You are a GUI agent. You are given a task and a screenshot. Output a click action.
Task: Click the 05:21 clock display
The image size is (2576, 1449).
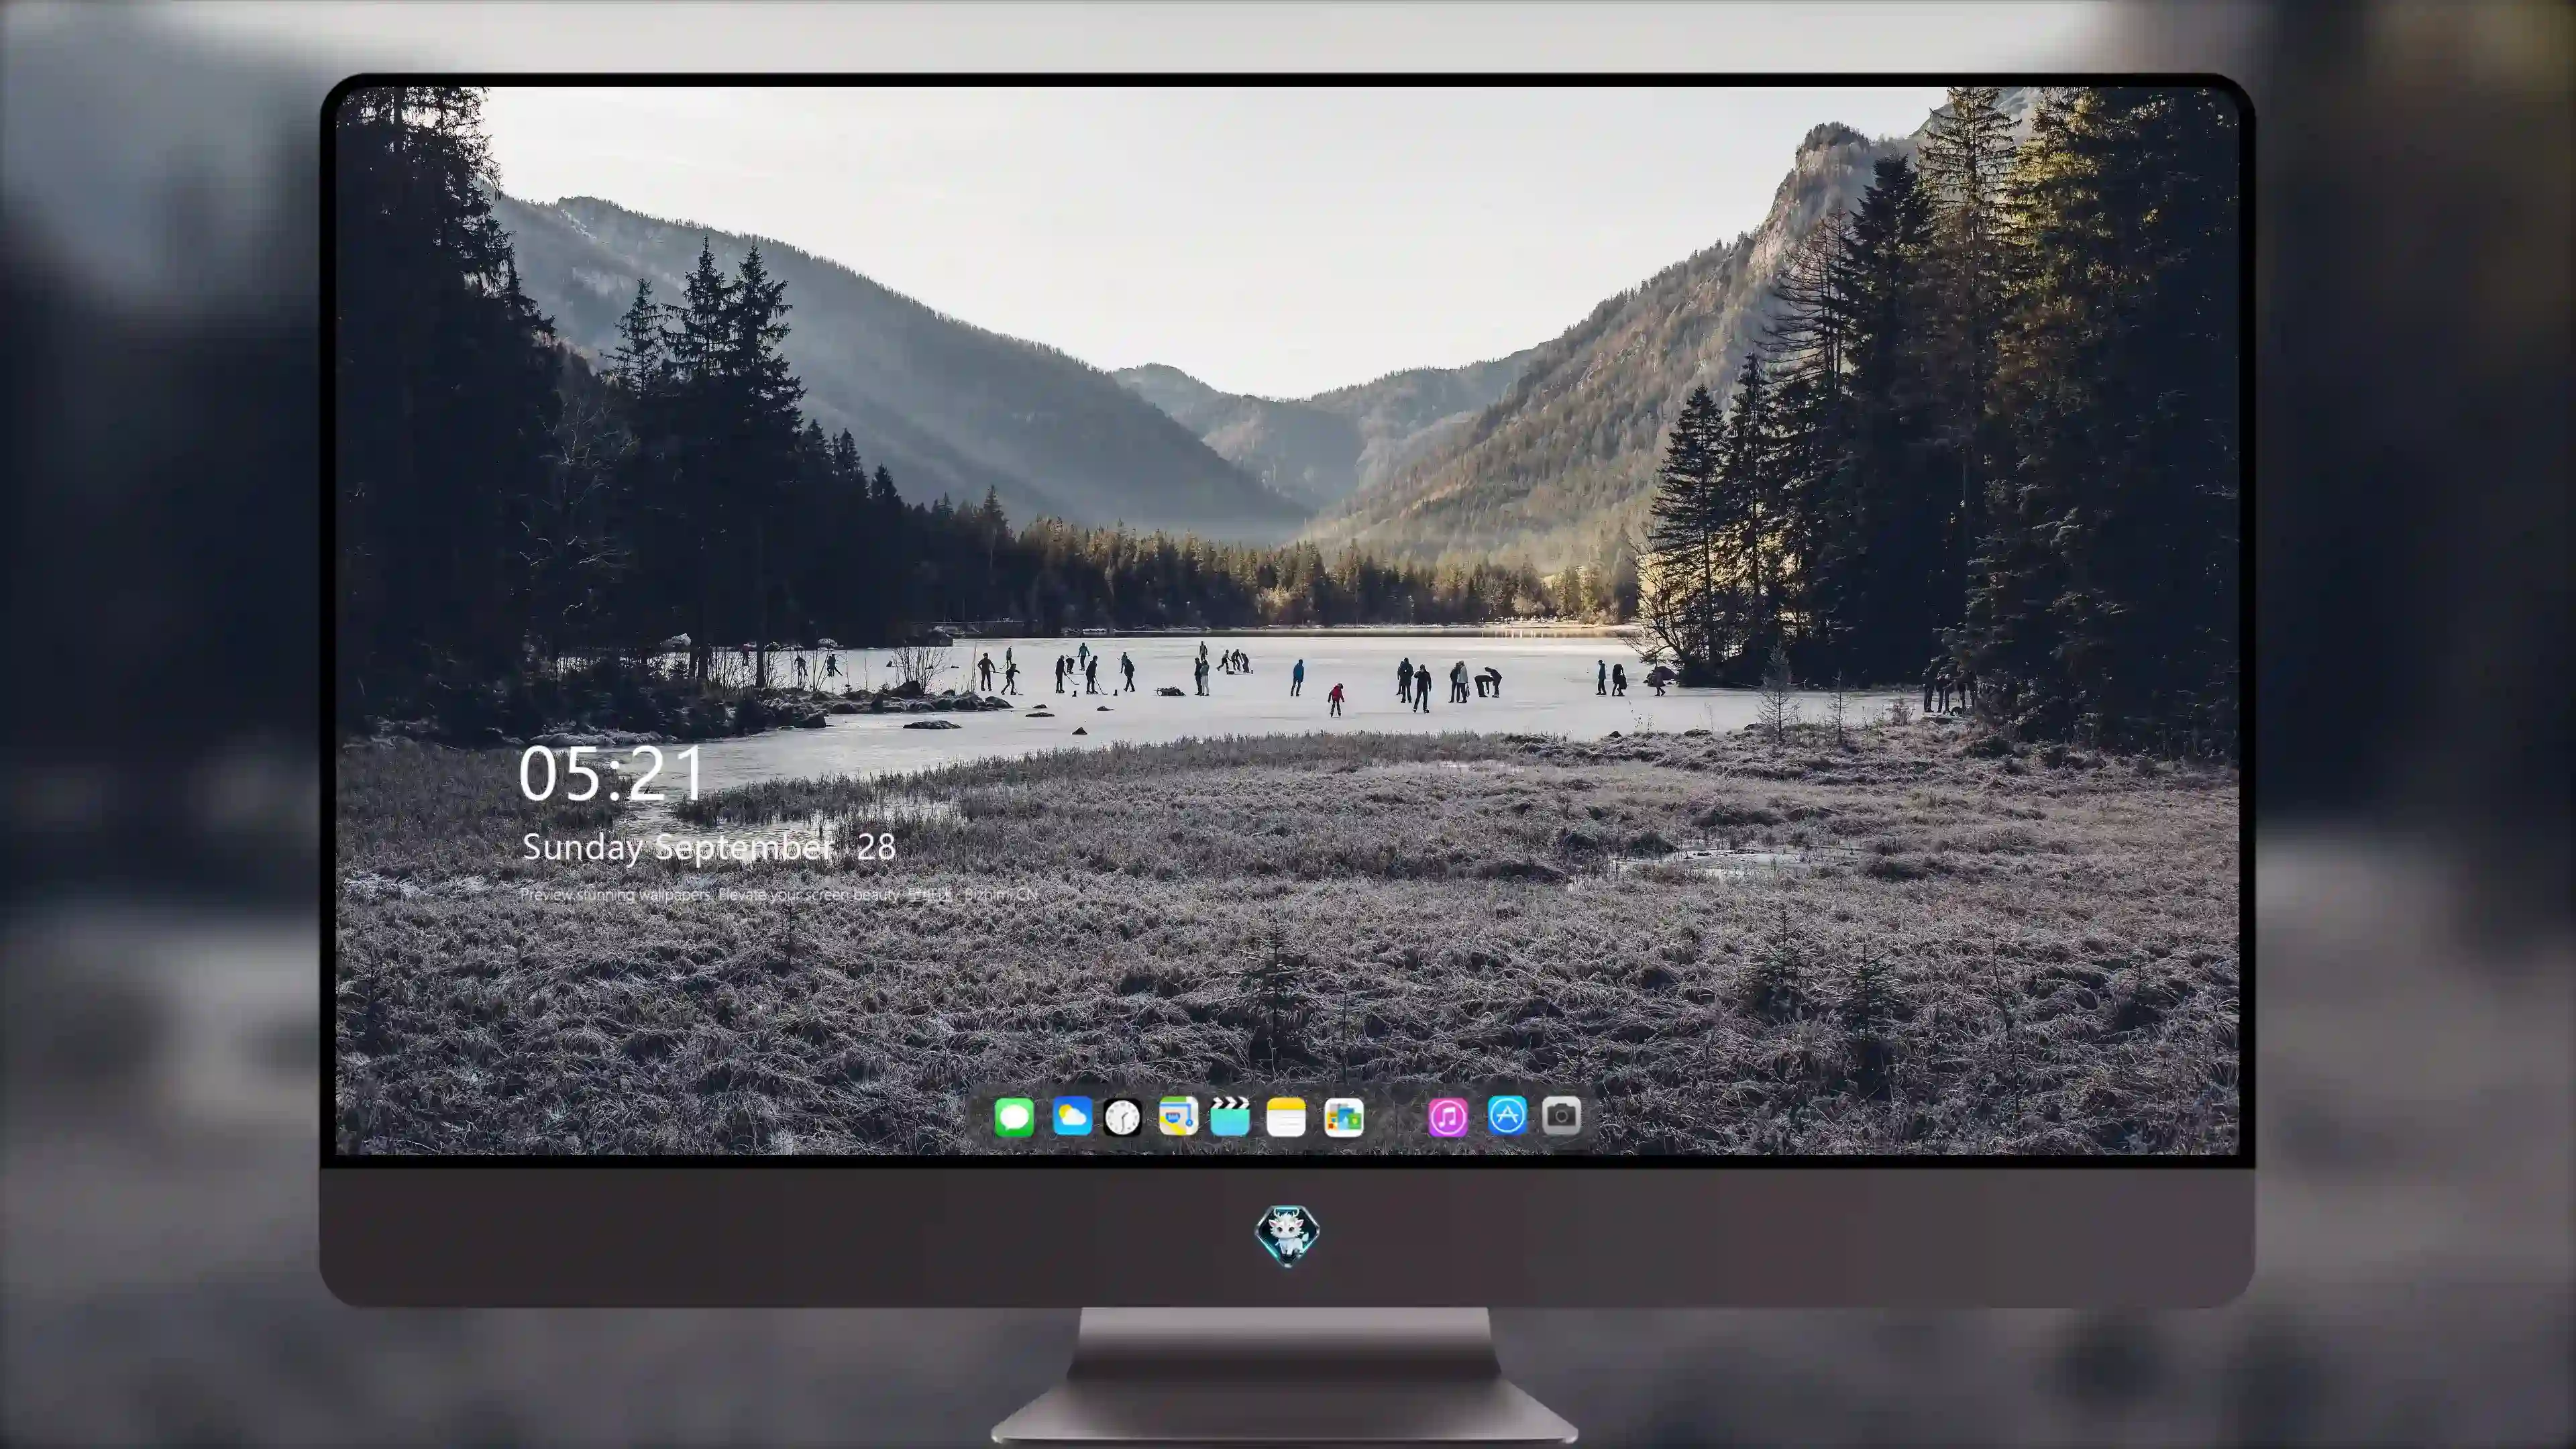[x=611, y=774]
